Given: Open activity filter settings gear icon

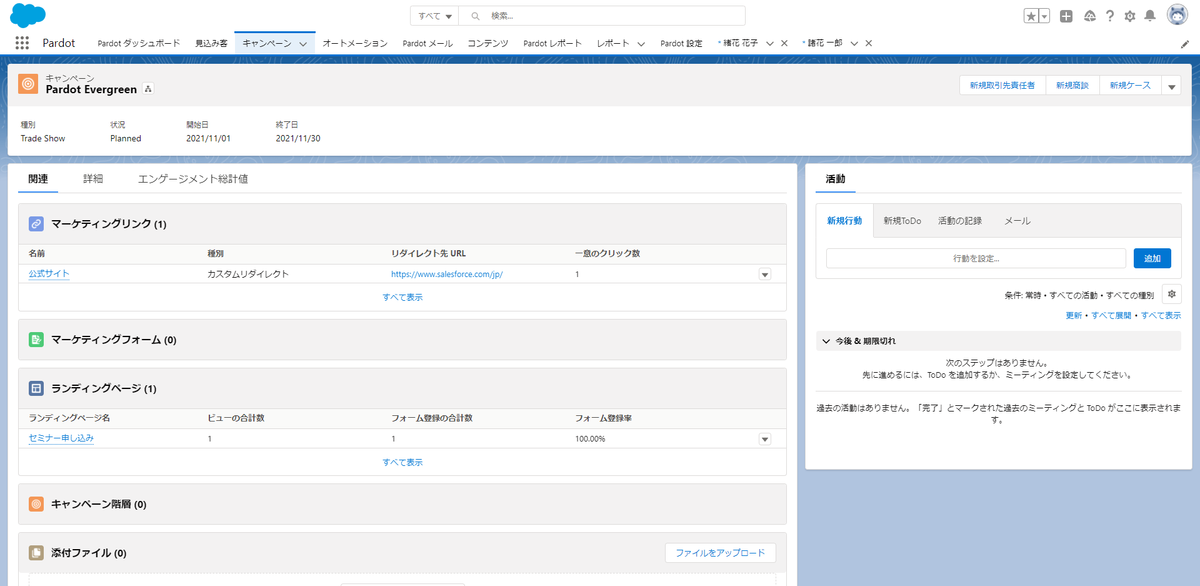Looking at the screenshot, I should click(x=1172, y=294).
